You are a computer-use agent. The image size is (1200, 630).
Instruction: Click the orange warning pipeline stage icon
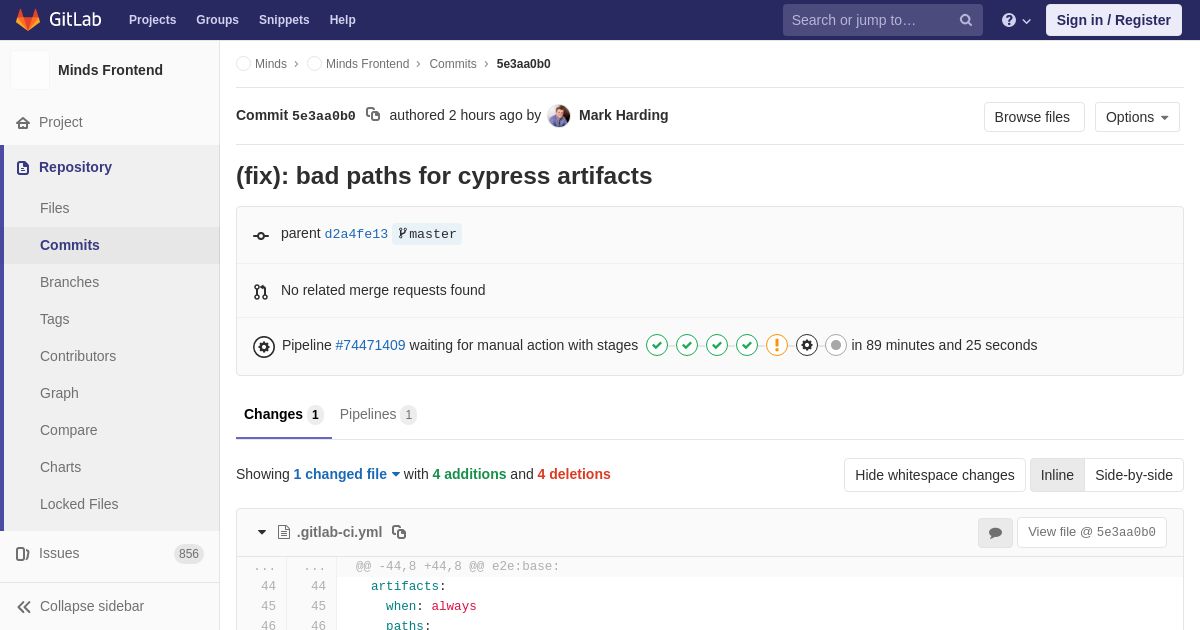point(777,345)
